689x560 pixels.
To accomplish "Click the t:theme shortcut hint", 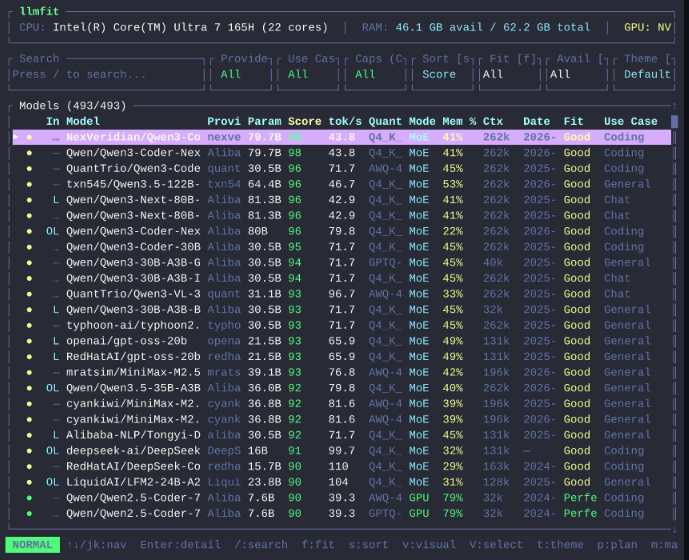I will 560,545.
